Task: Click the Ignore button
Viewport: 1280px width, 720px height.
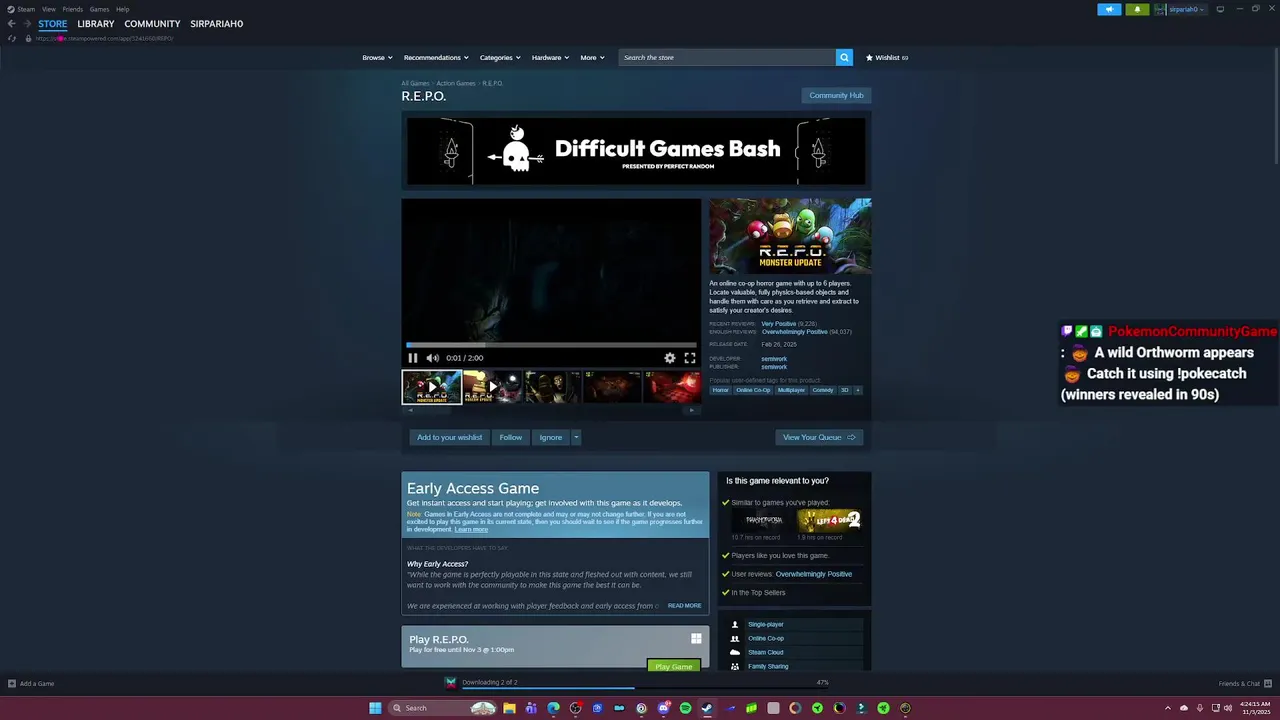Action: [551, 437]
